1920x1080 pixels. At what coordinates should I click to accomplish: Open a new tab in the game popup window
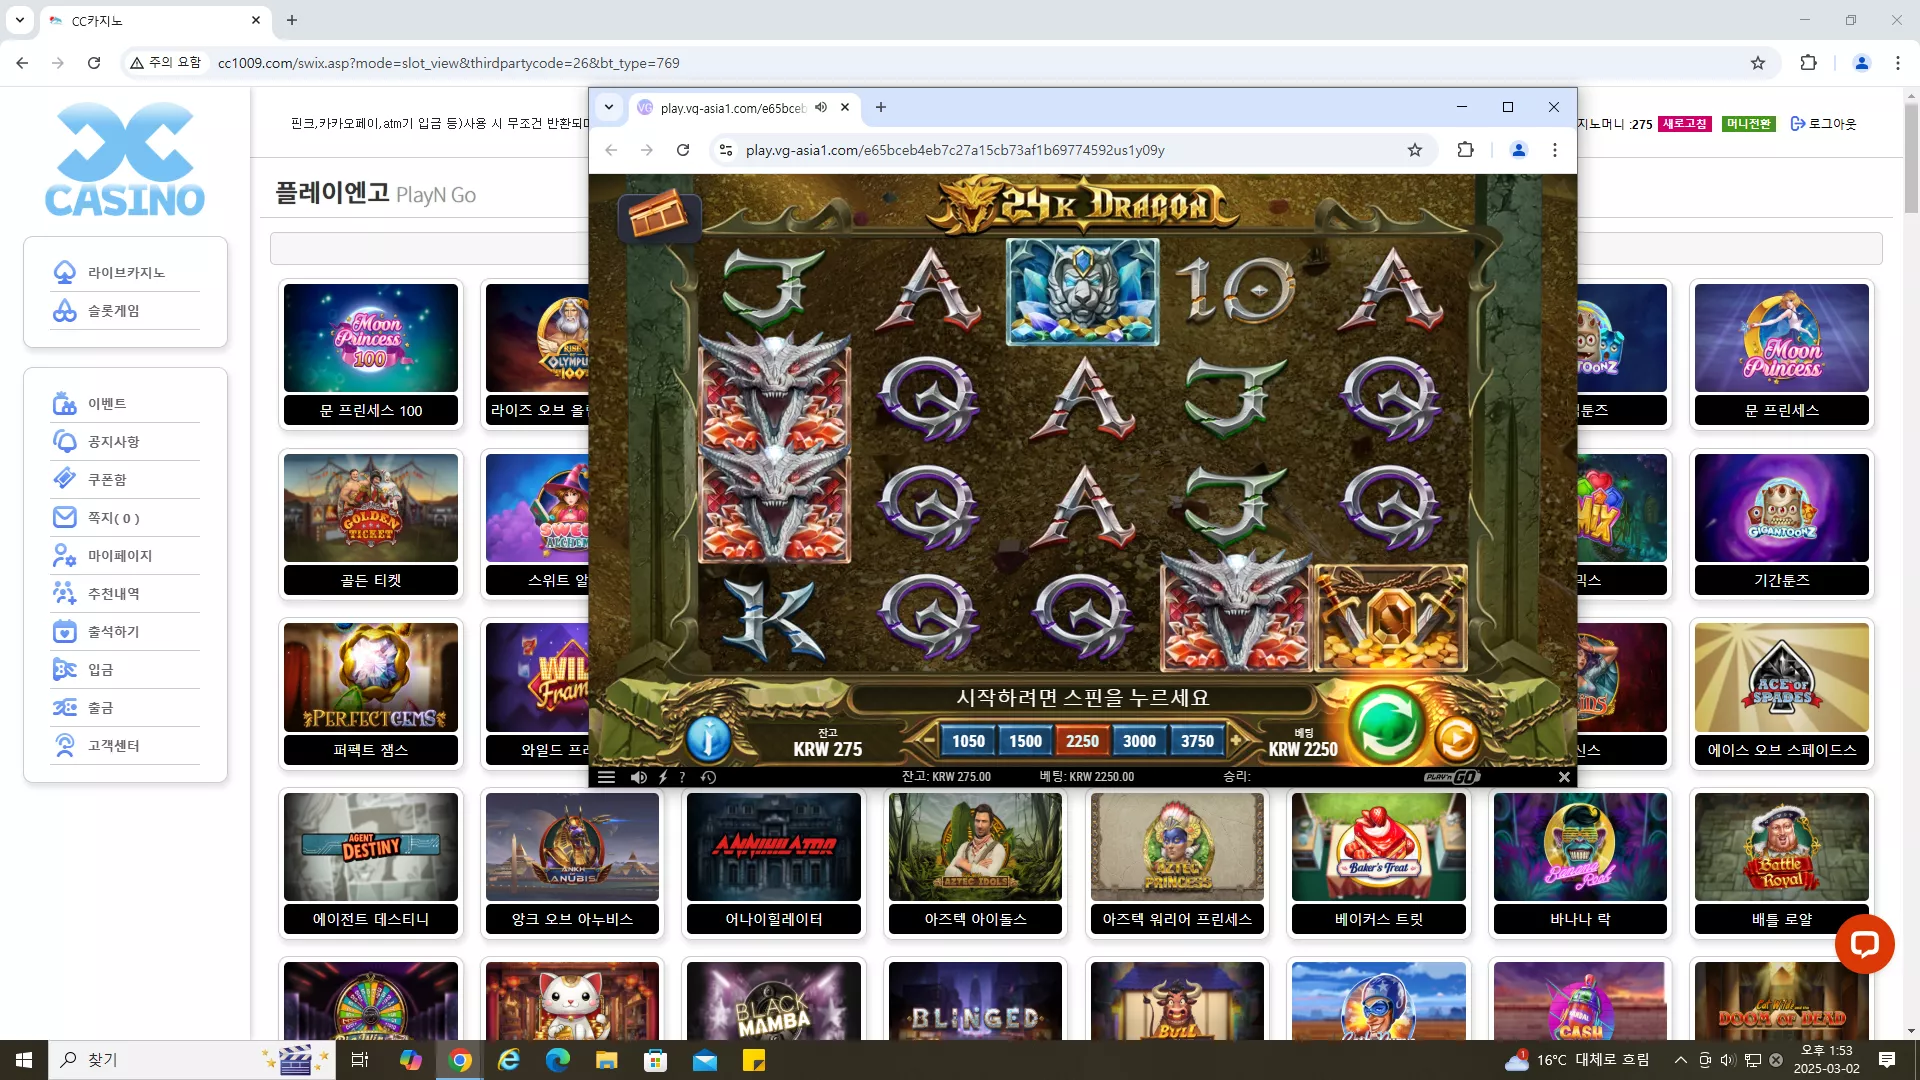(881, 107)
